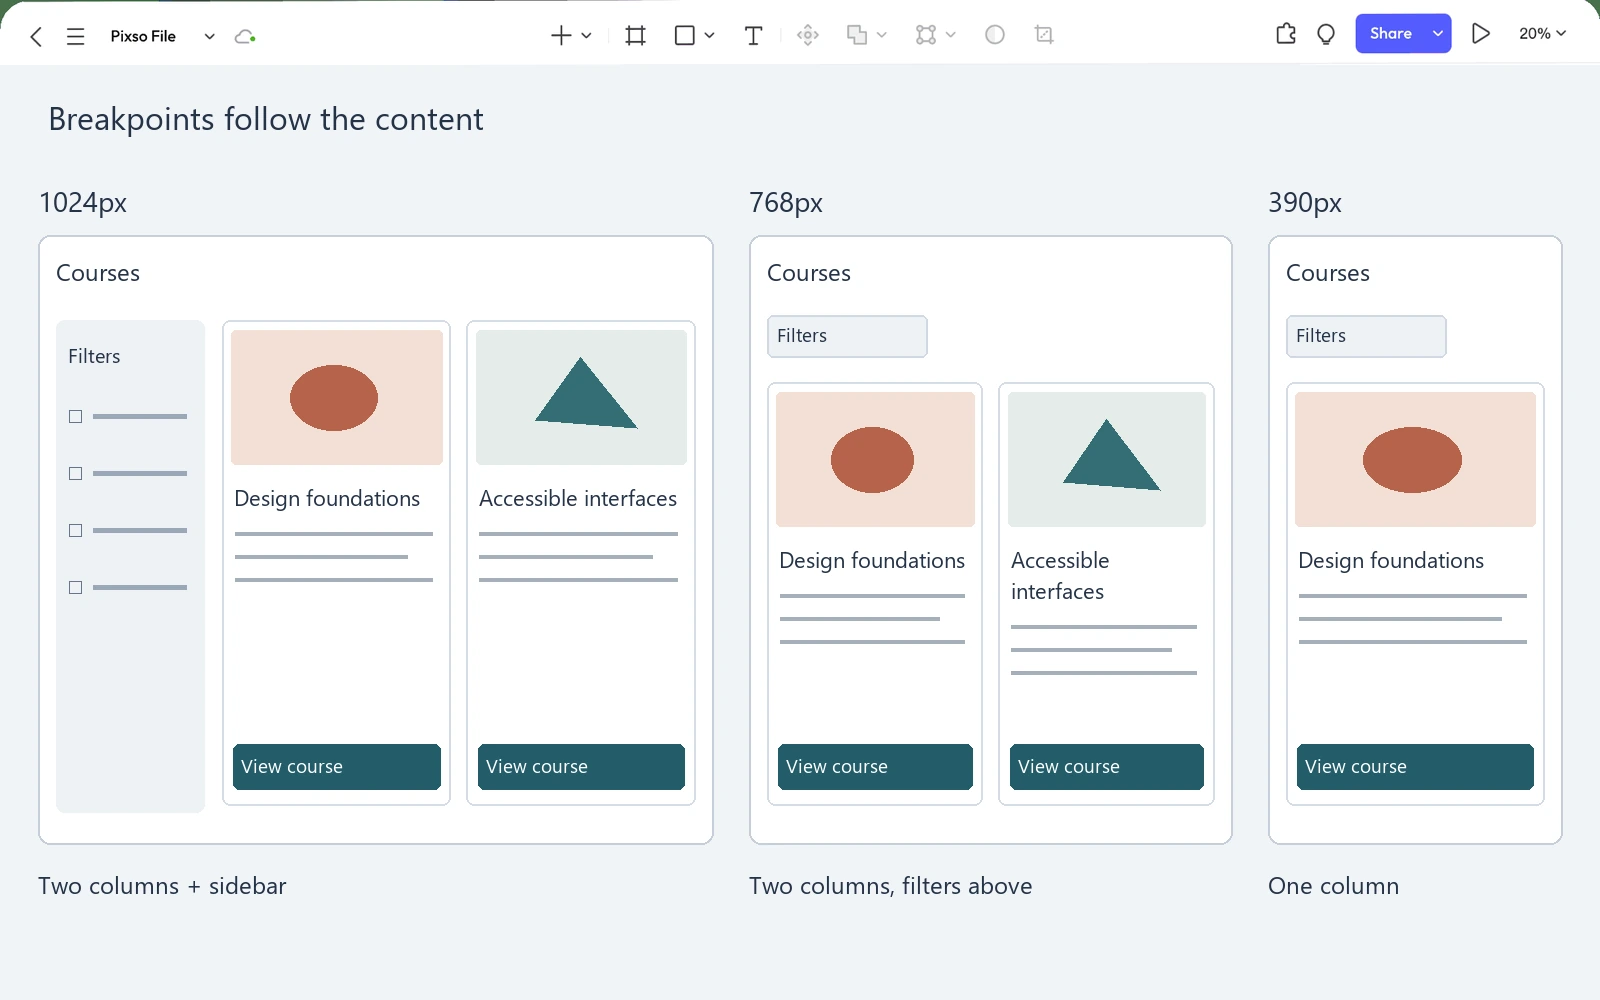Select the 'Two columns, filters above' caption
Image resolution: width=1600 pixels, height=1000 pixels.
(x=890, y=886)
